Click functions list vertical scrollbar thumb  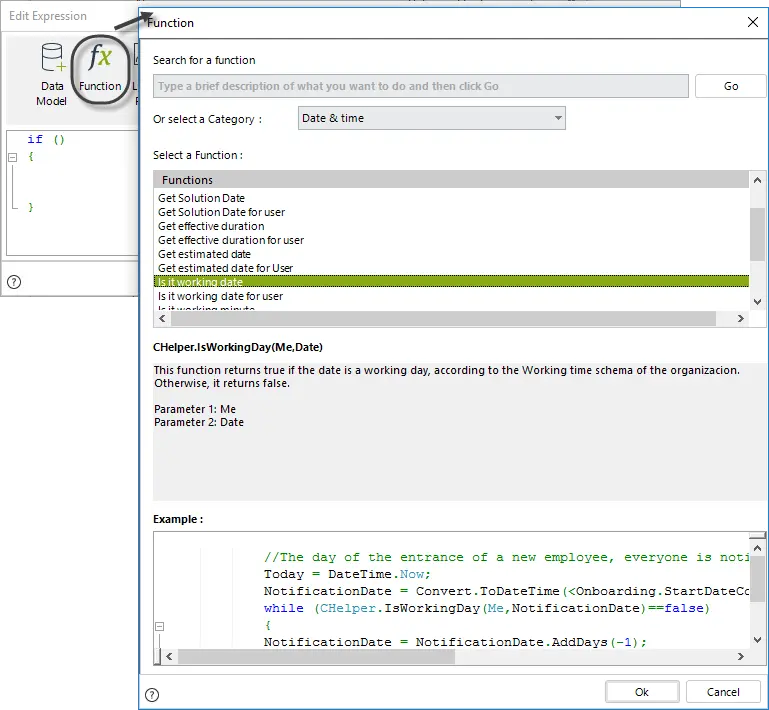[757, 234]
